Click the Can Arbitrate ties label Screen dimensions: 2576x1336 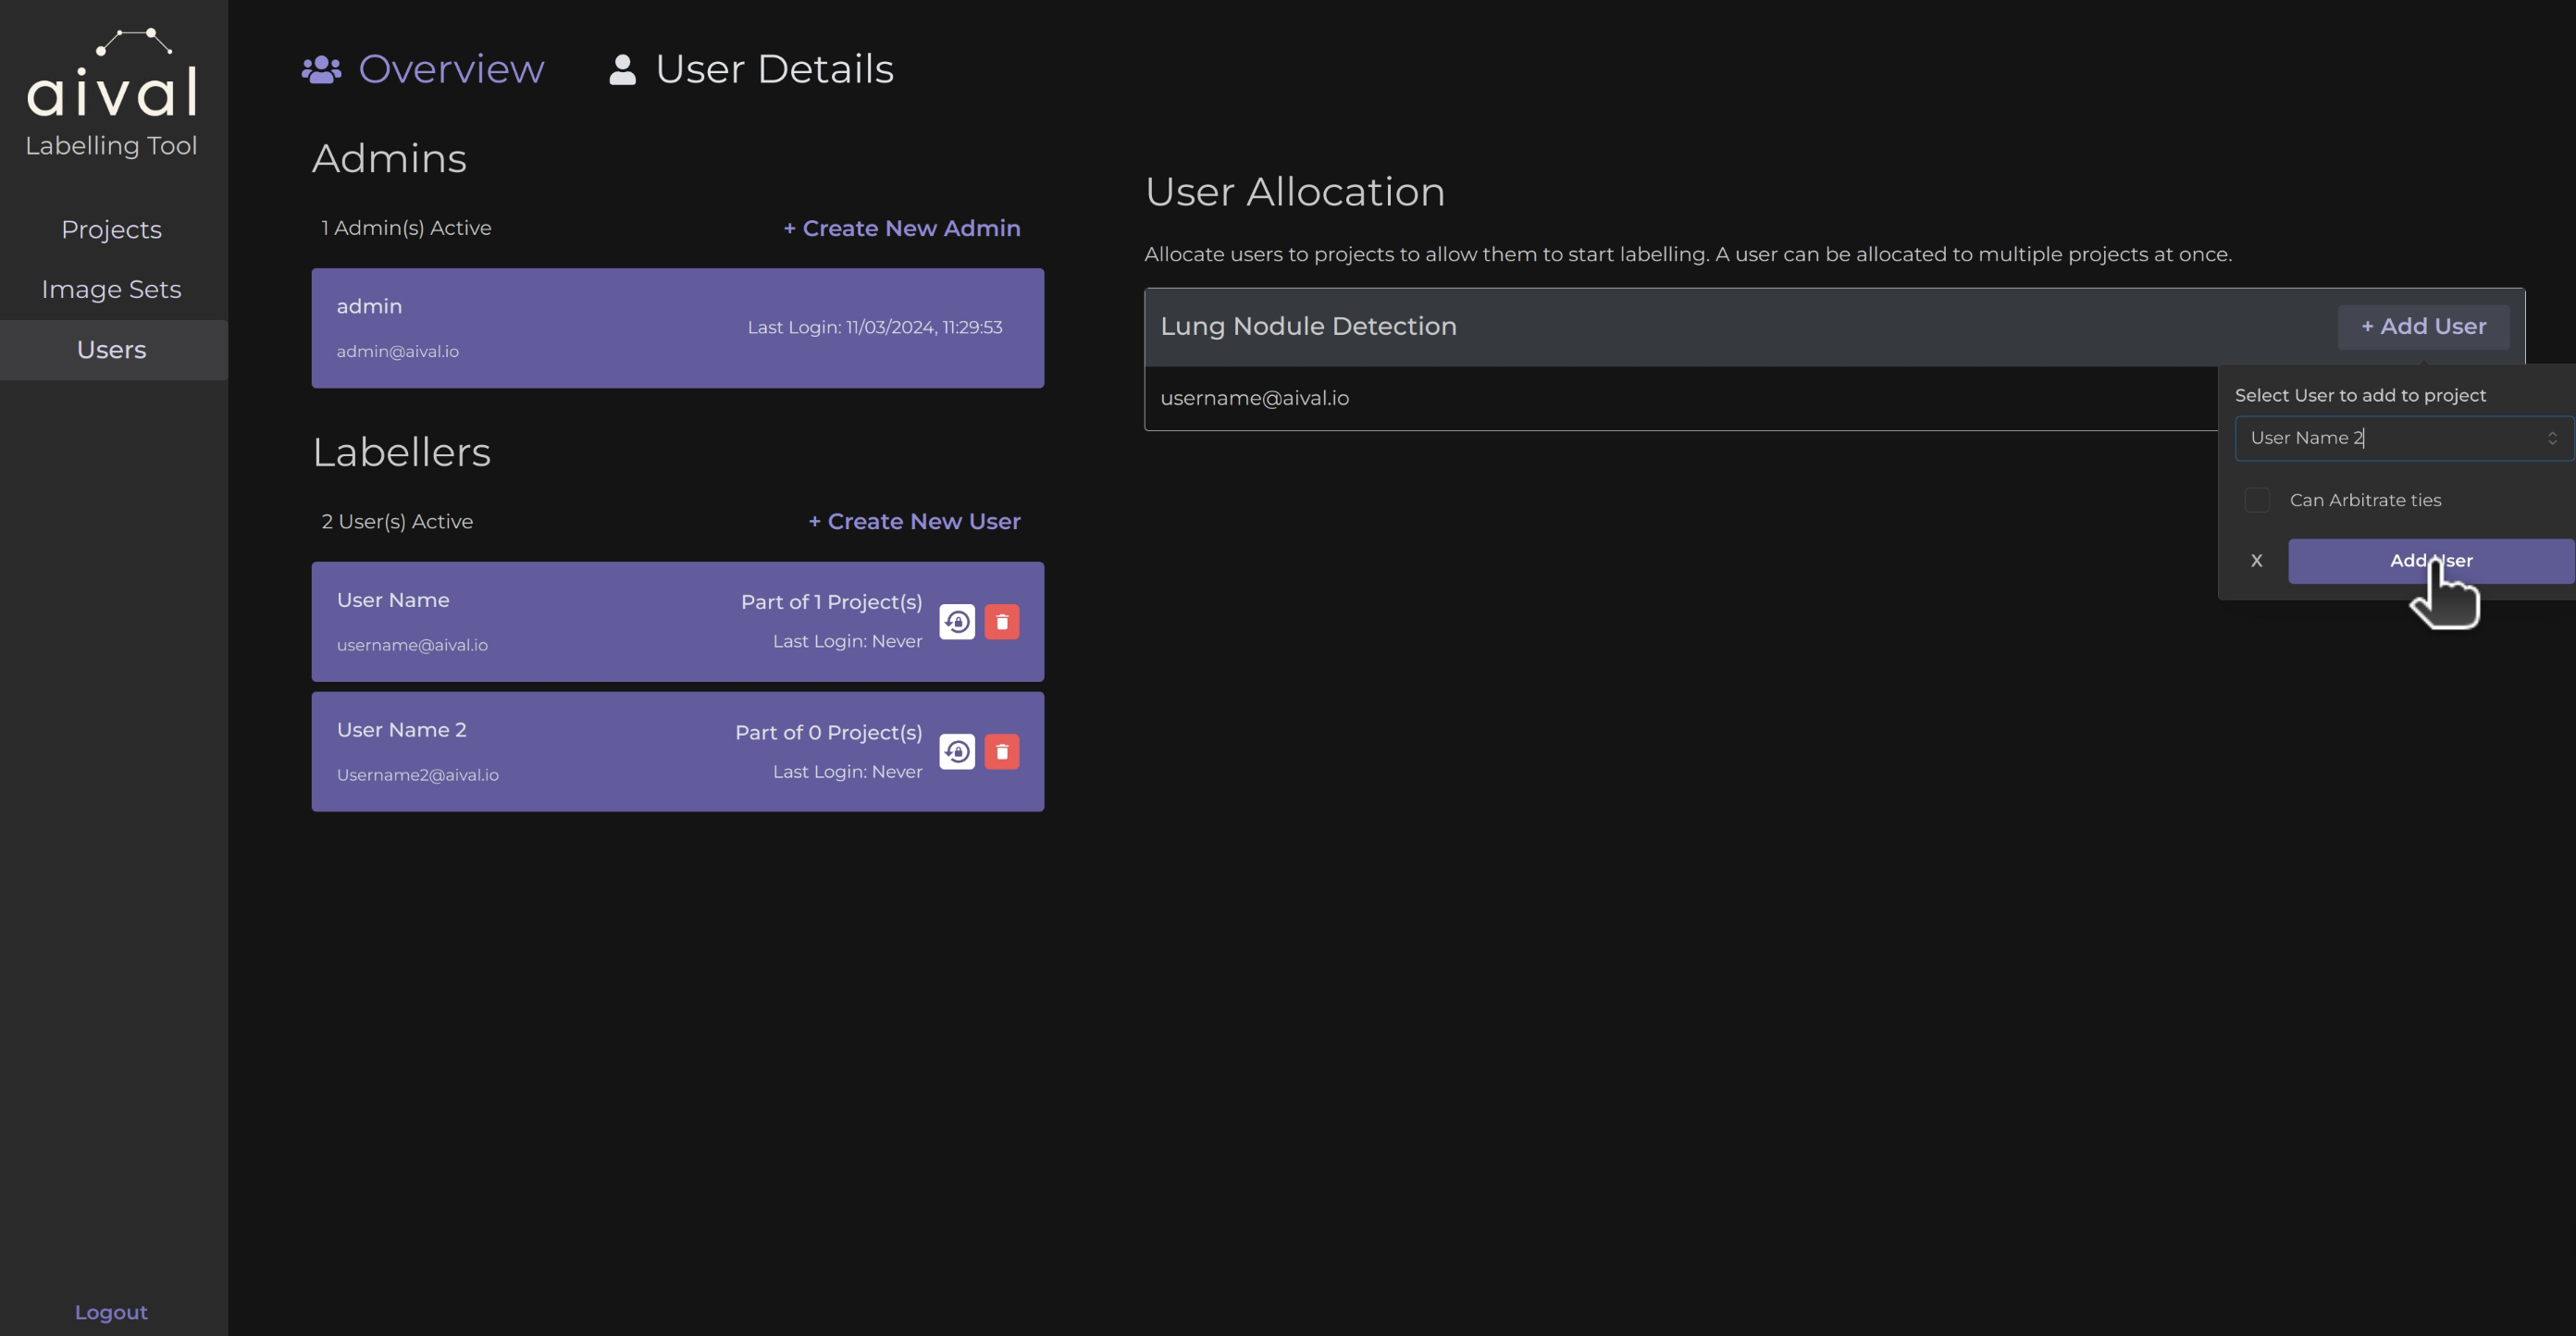[2365, 500]
